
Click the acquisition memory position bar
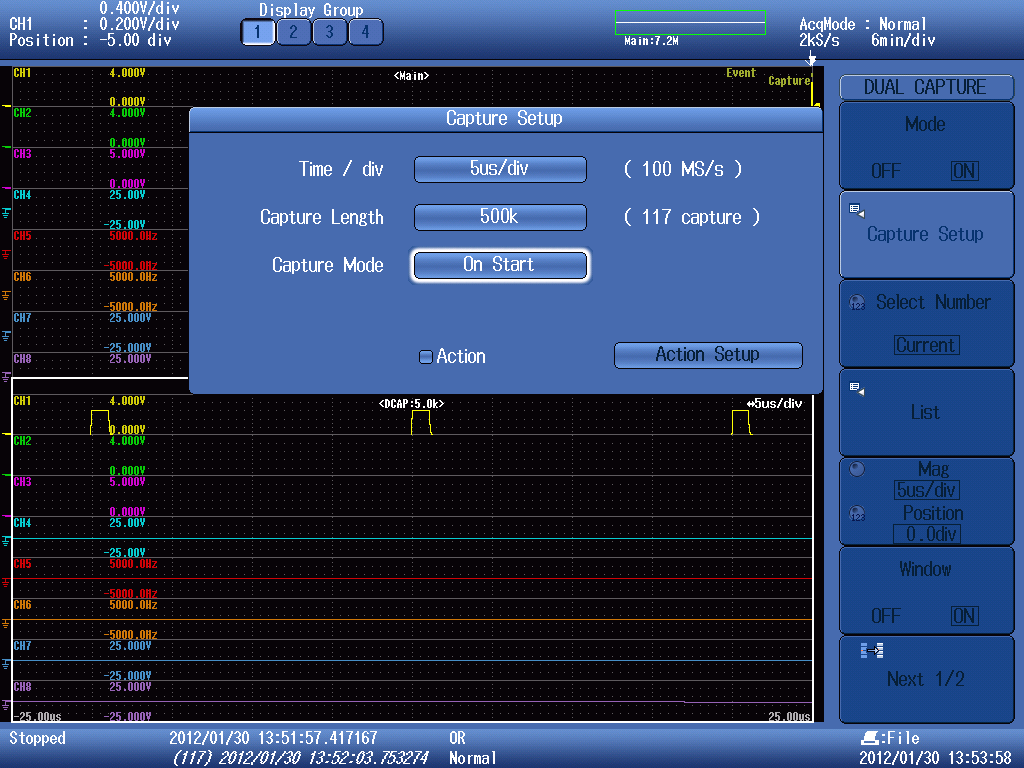(690, 23)
